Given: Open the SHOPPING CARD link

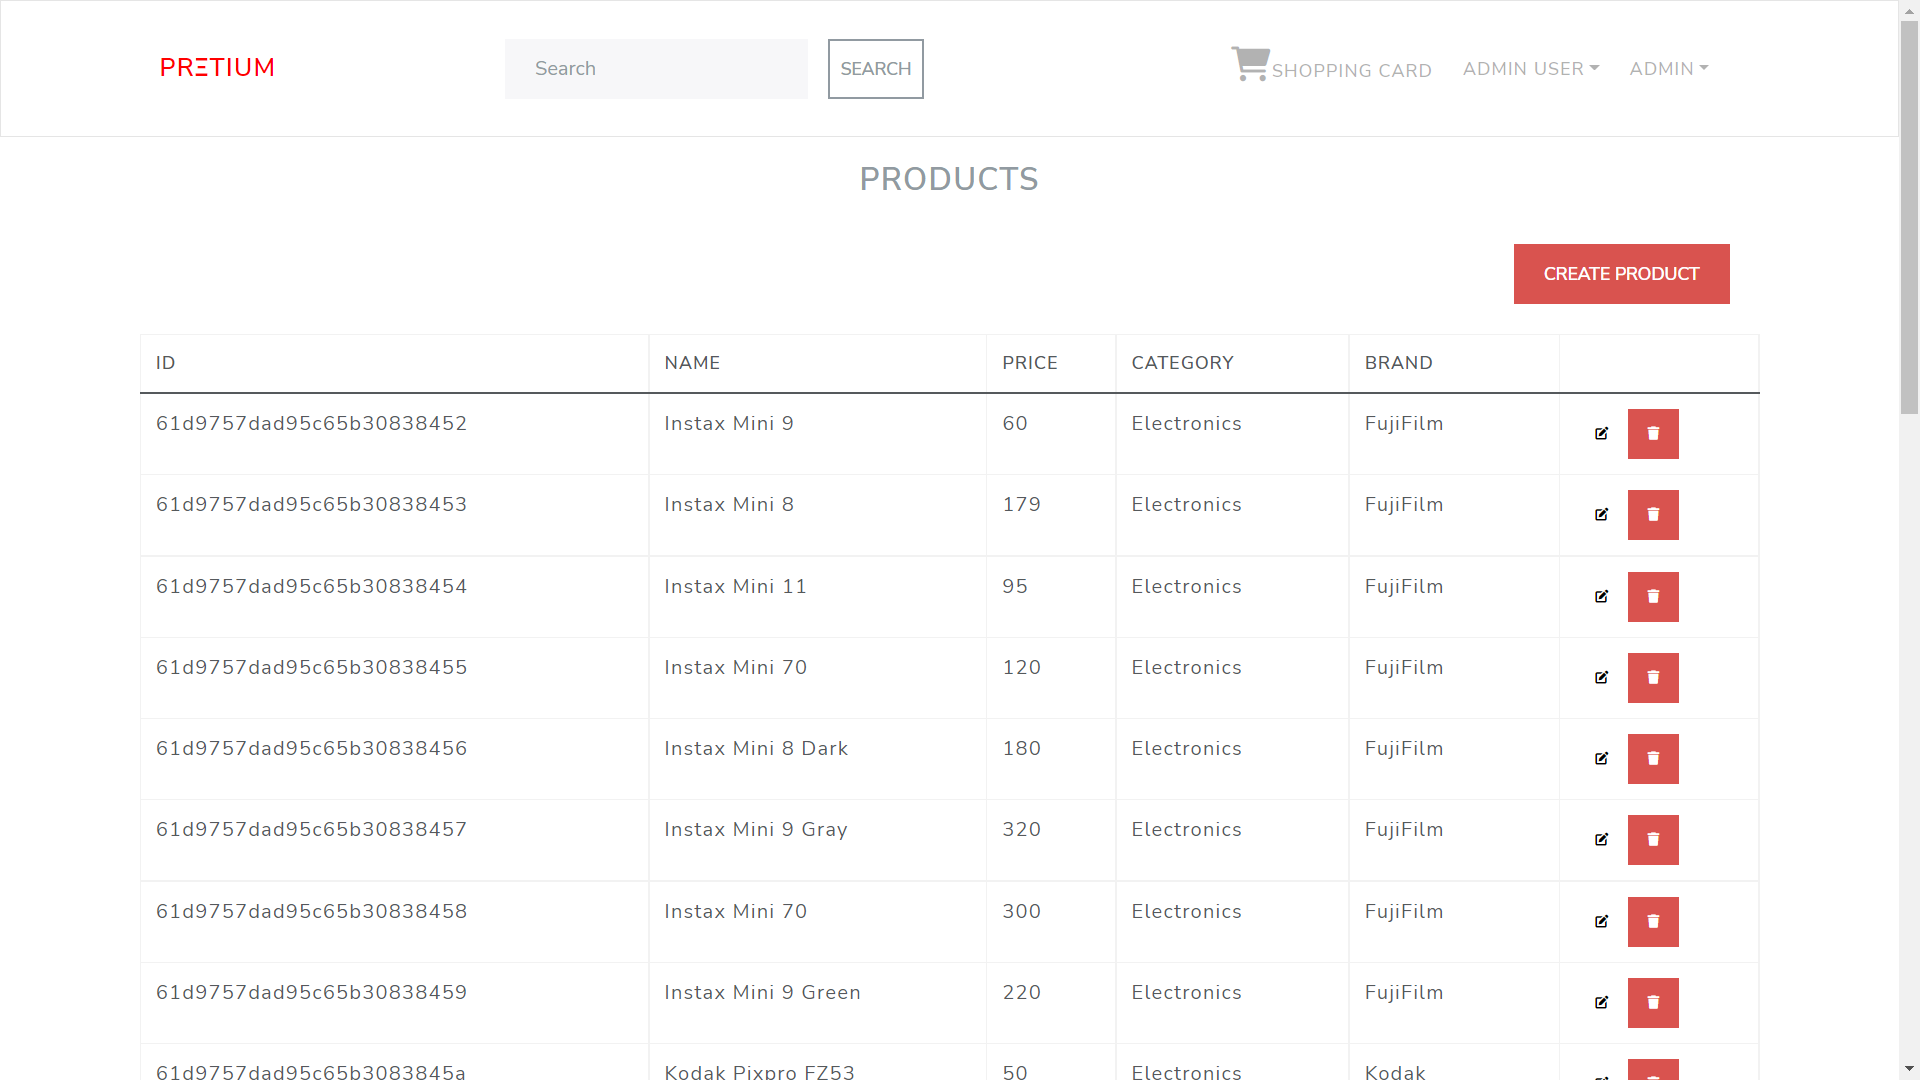Looking at the screenshot, I should click(1351, 70).
